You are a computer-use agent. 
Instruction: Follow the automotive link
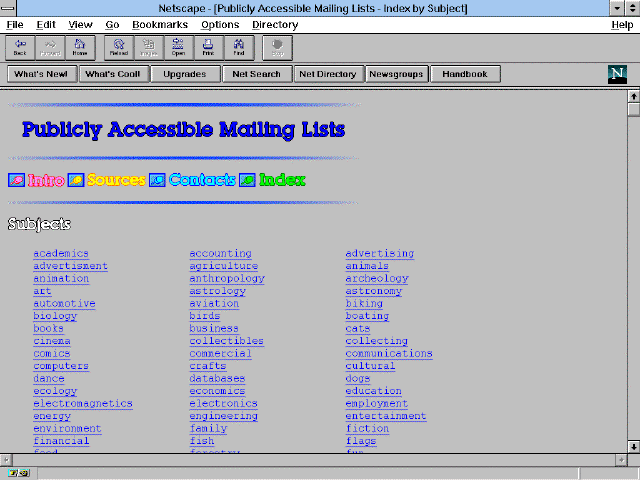[64, 303]
